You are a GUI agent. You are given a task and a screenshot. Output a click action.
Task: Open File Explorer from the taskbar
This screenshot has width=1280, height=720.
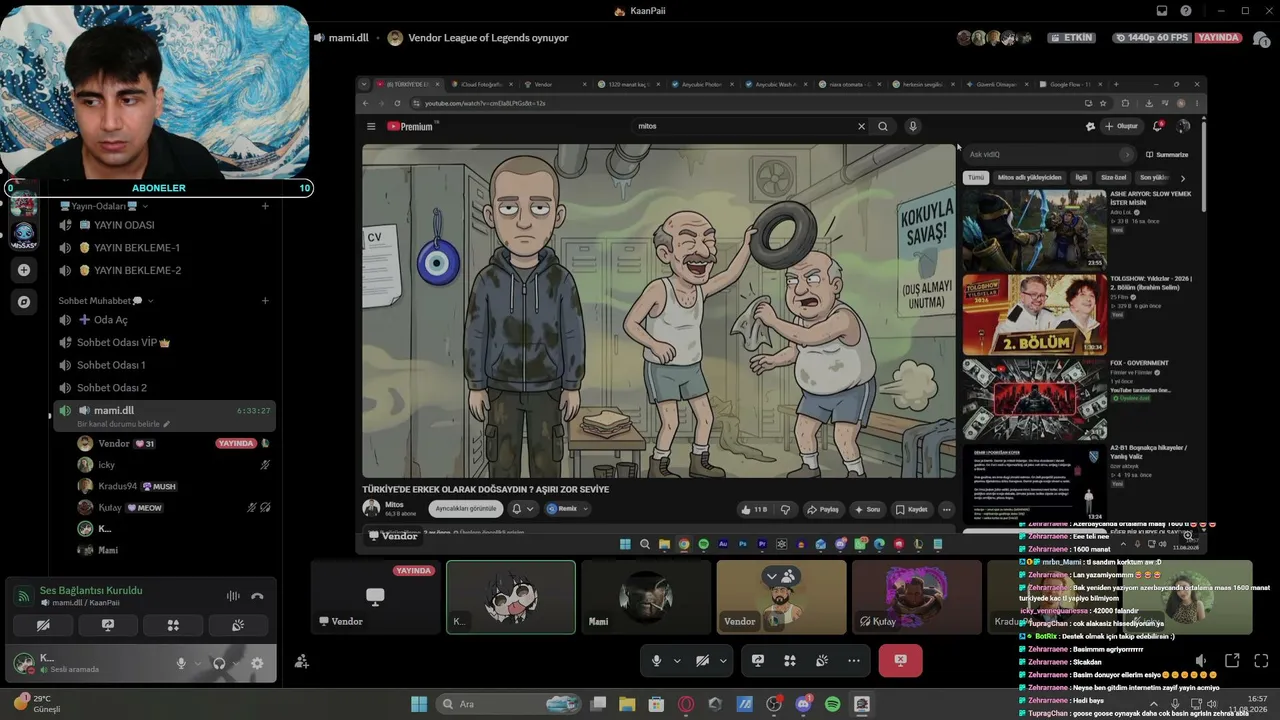[627, 704]
